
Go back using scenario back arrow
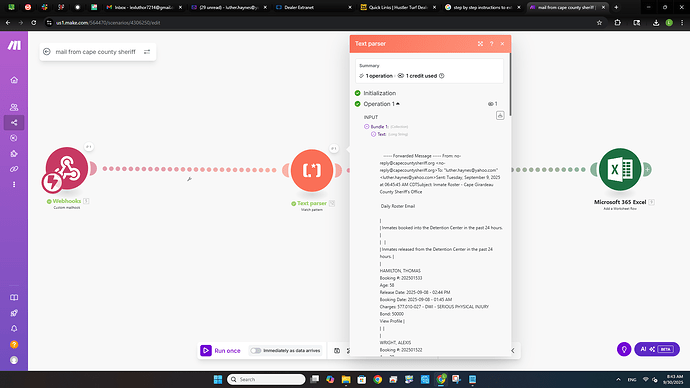pyautogui.click(x=47, y=52)
